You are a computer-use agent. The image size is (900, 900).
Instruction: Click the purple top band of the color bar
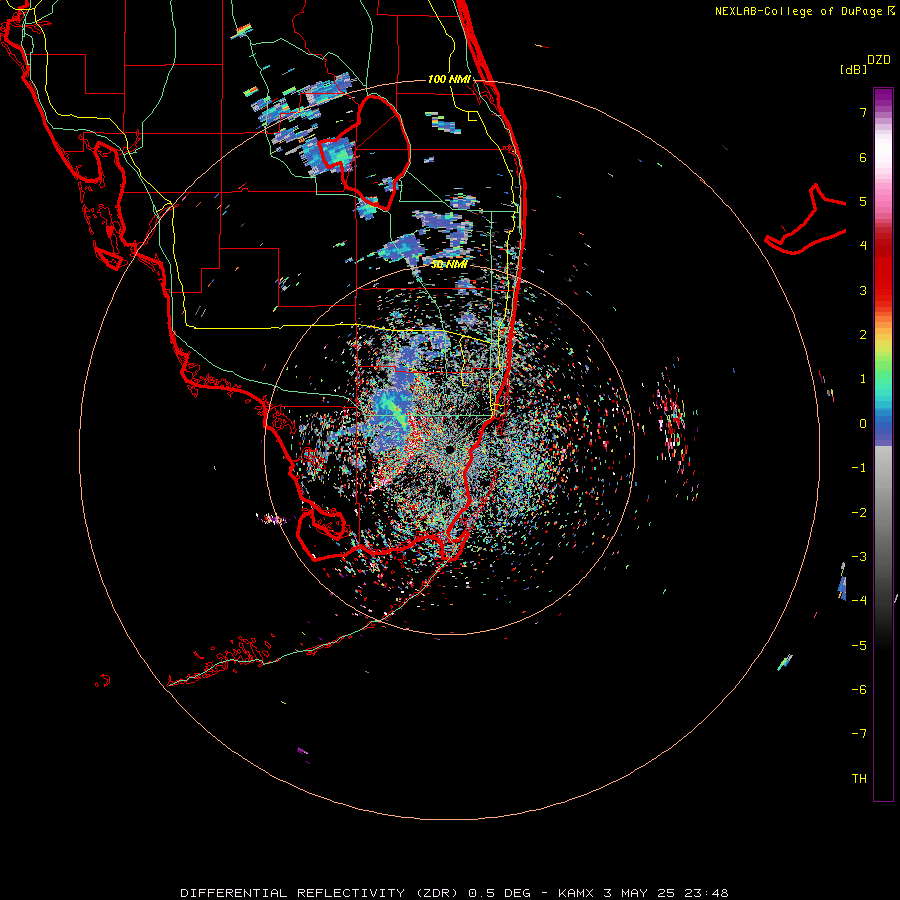pyautogui.click(x=883, y=98)
